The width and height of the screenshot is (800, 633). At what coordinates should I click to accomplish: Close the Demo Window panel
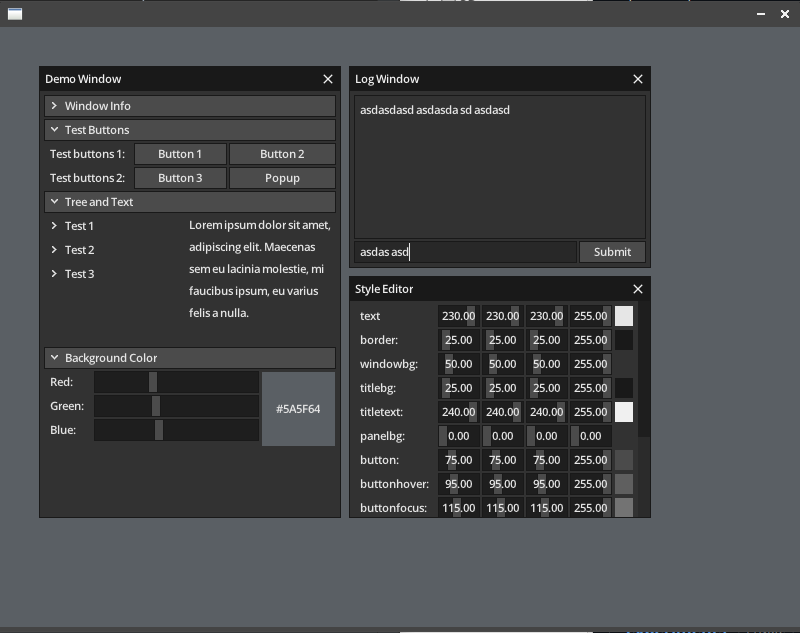328,79
